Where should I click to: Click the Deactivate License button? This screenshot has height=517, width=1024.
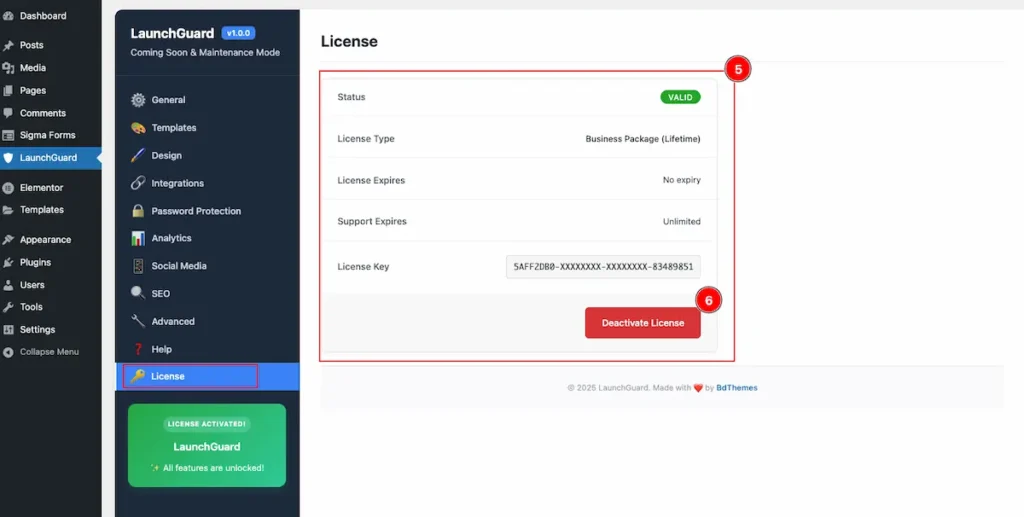[x=643, y=323]
